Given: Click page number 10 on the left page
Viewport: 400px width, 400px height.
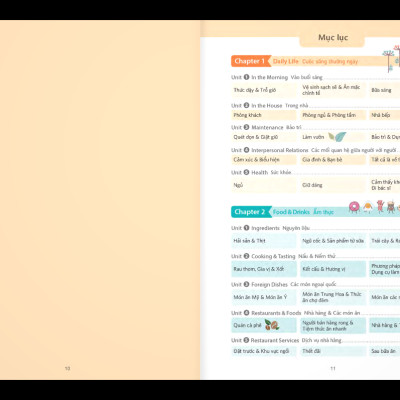Looking at the screenshot, I should tap(67, 368).
